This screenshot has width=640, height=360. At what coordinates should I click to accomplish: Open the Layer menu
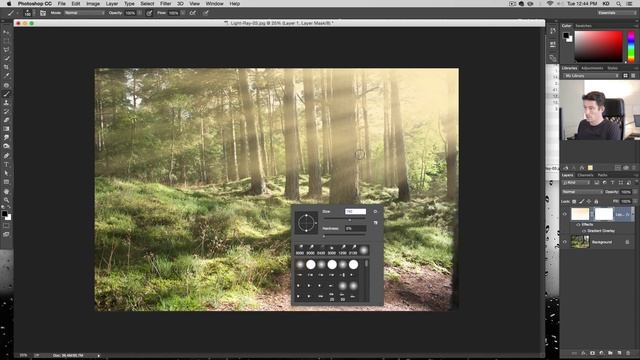point(111,4)
